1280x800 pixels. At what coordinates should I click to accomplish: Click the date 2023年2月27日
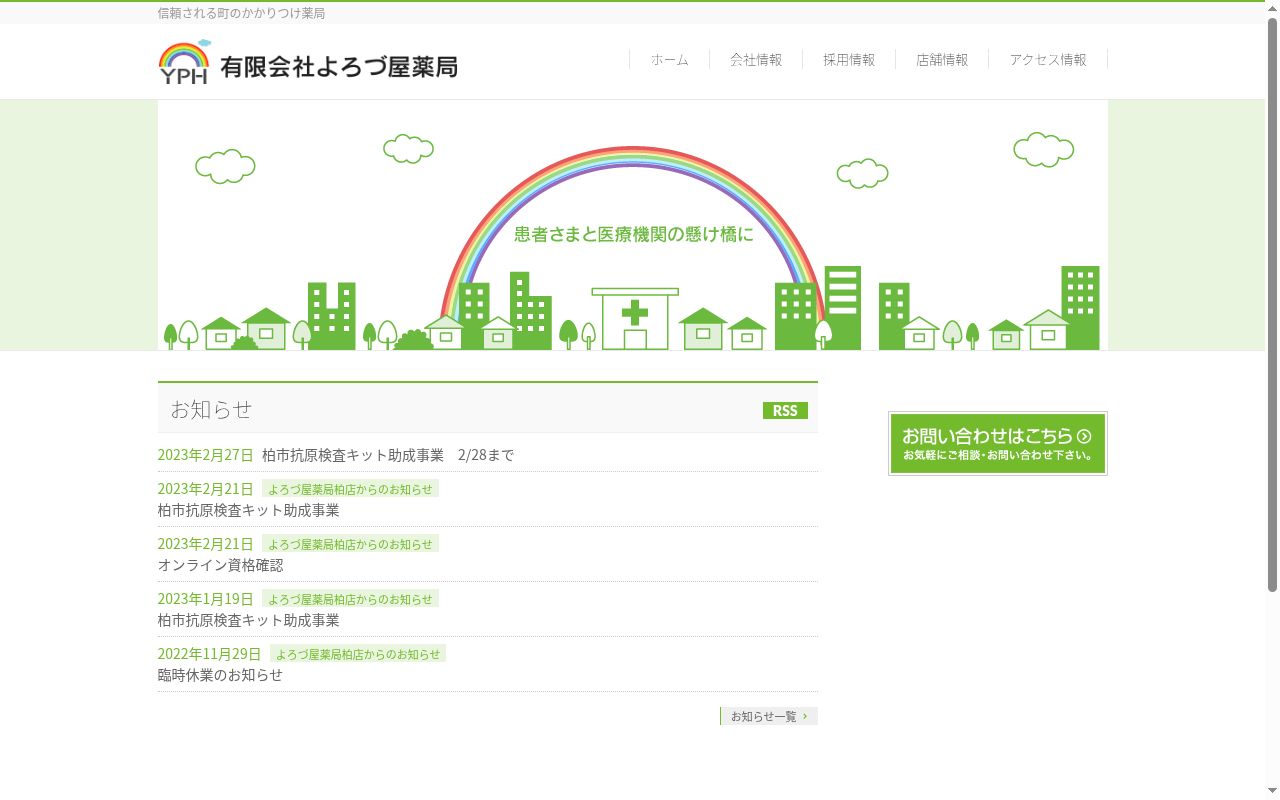[x=205, y=455]
